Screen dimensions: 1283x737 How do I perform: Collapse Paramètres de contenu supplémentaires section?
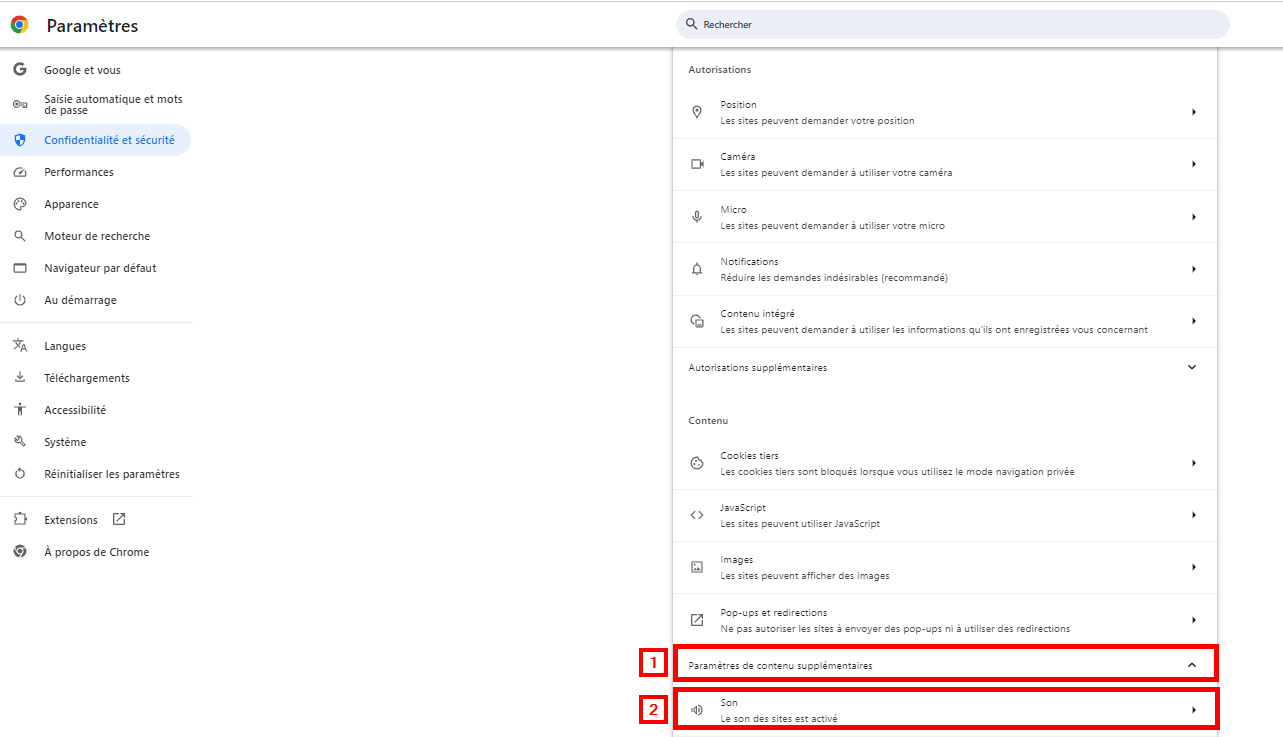click(1191, 665)
